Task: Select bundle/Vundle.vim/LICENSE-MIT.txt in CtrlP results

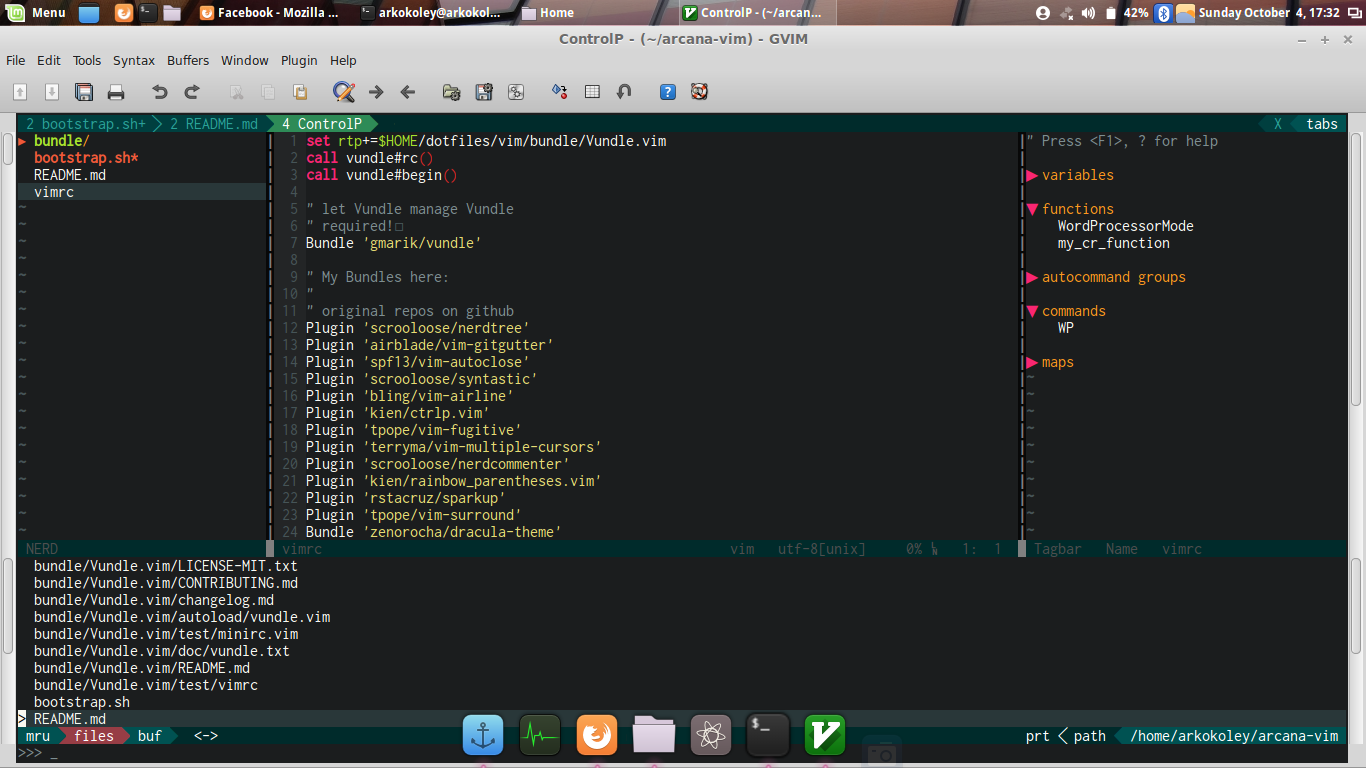Action: [x=166, y=566]
